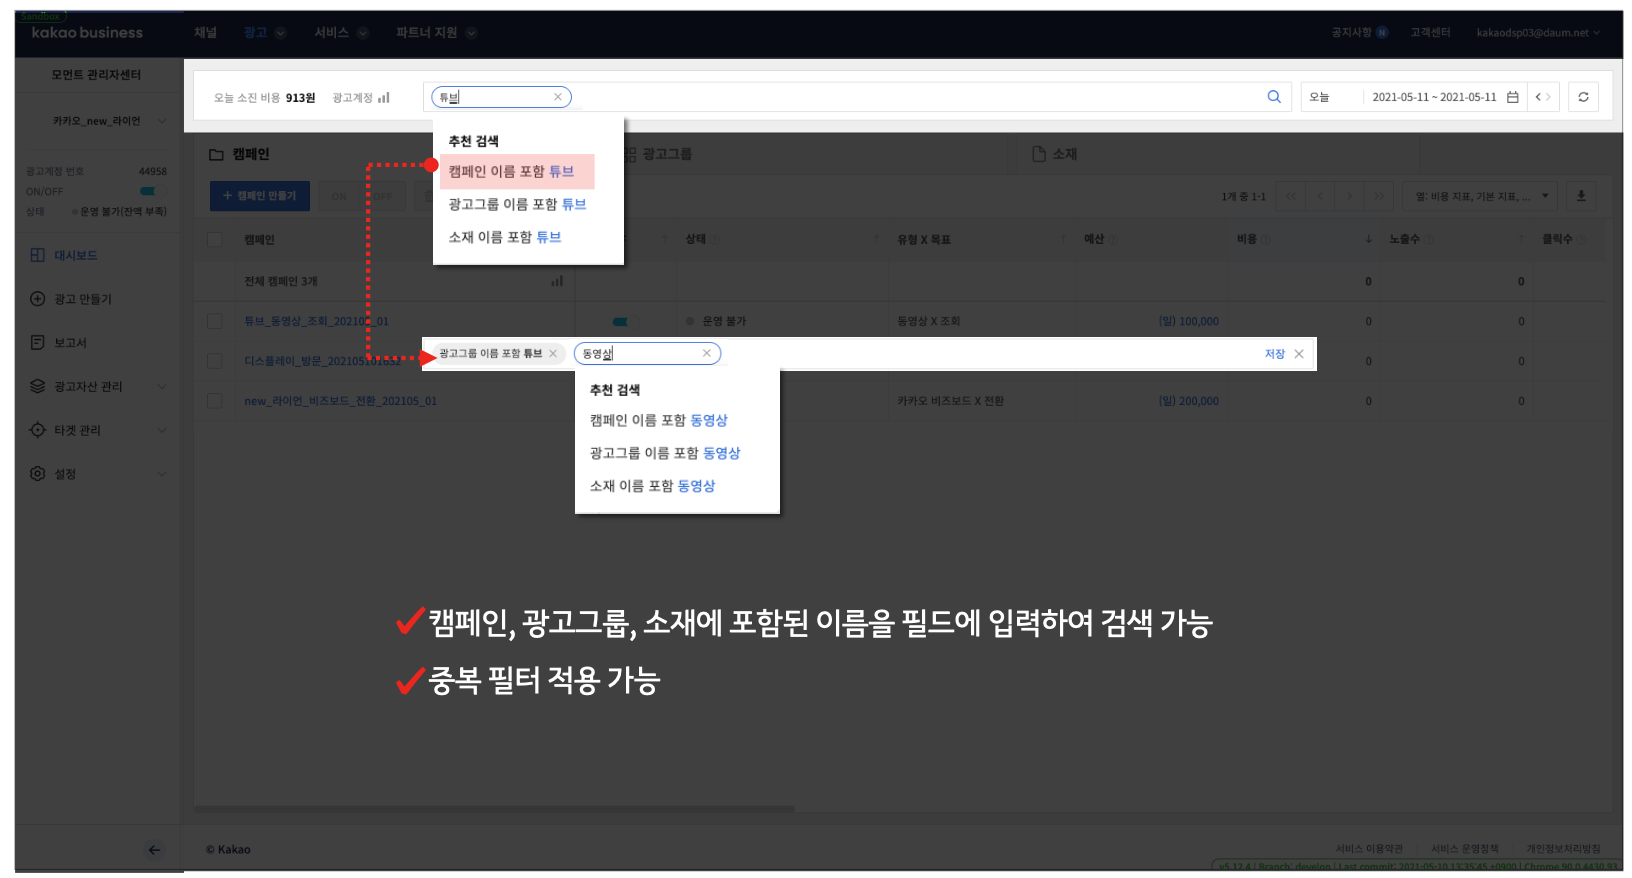The height and width of the screenshot is (878, 1632).
Task: Switch to the 광고그룹 tab
Action: 659,154
